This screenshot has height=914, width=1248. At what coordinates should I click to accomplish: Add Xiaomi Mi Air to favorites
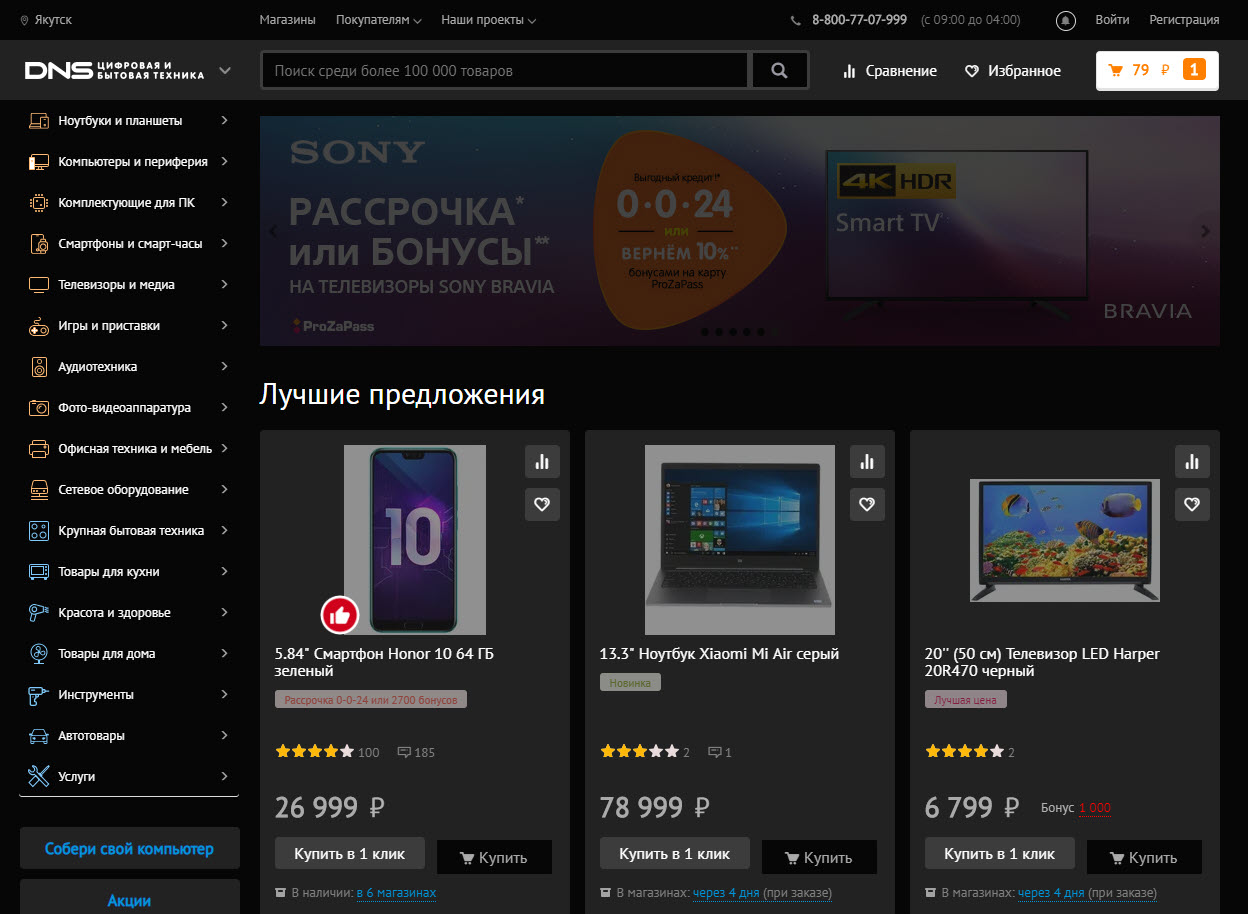tap(867, 505)
